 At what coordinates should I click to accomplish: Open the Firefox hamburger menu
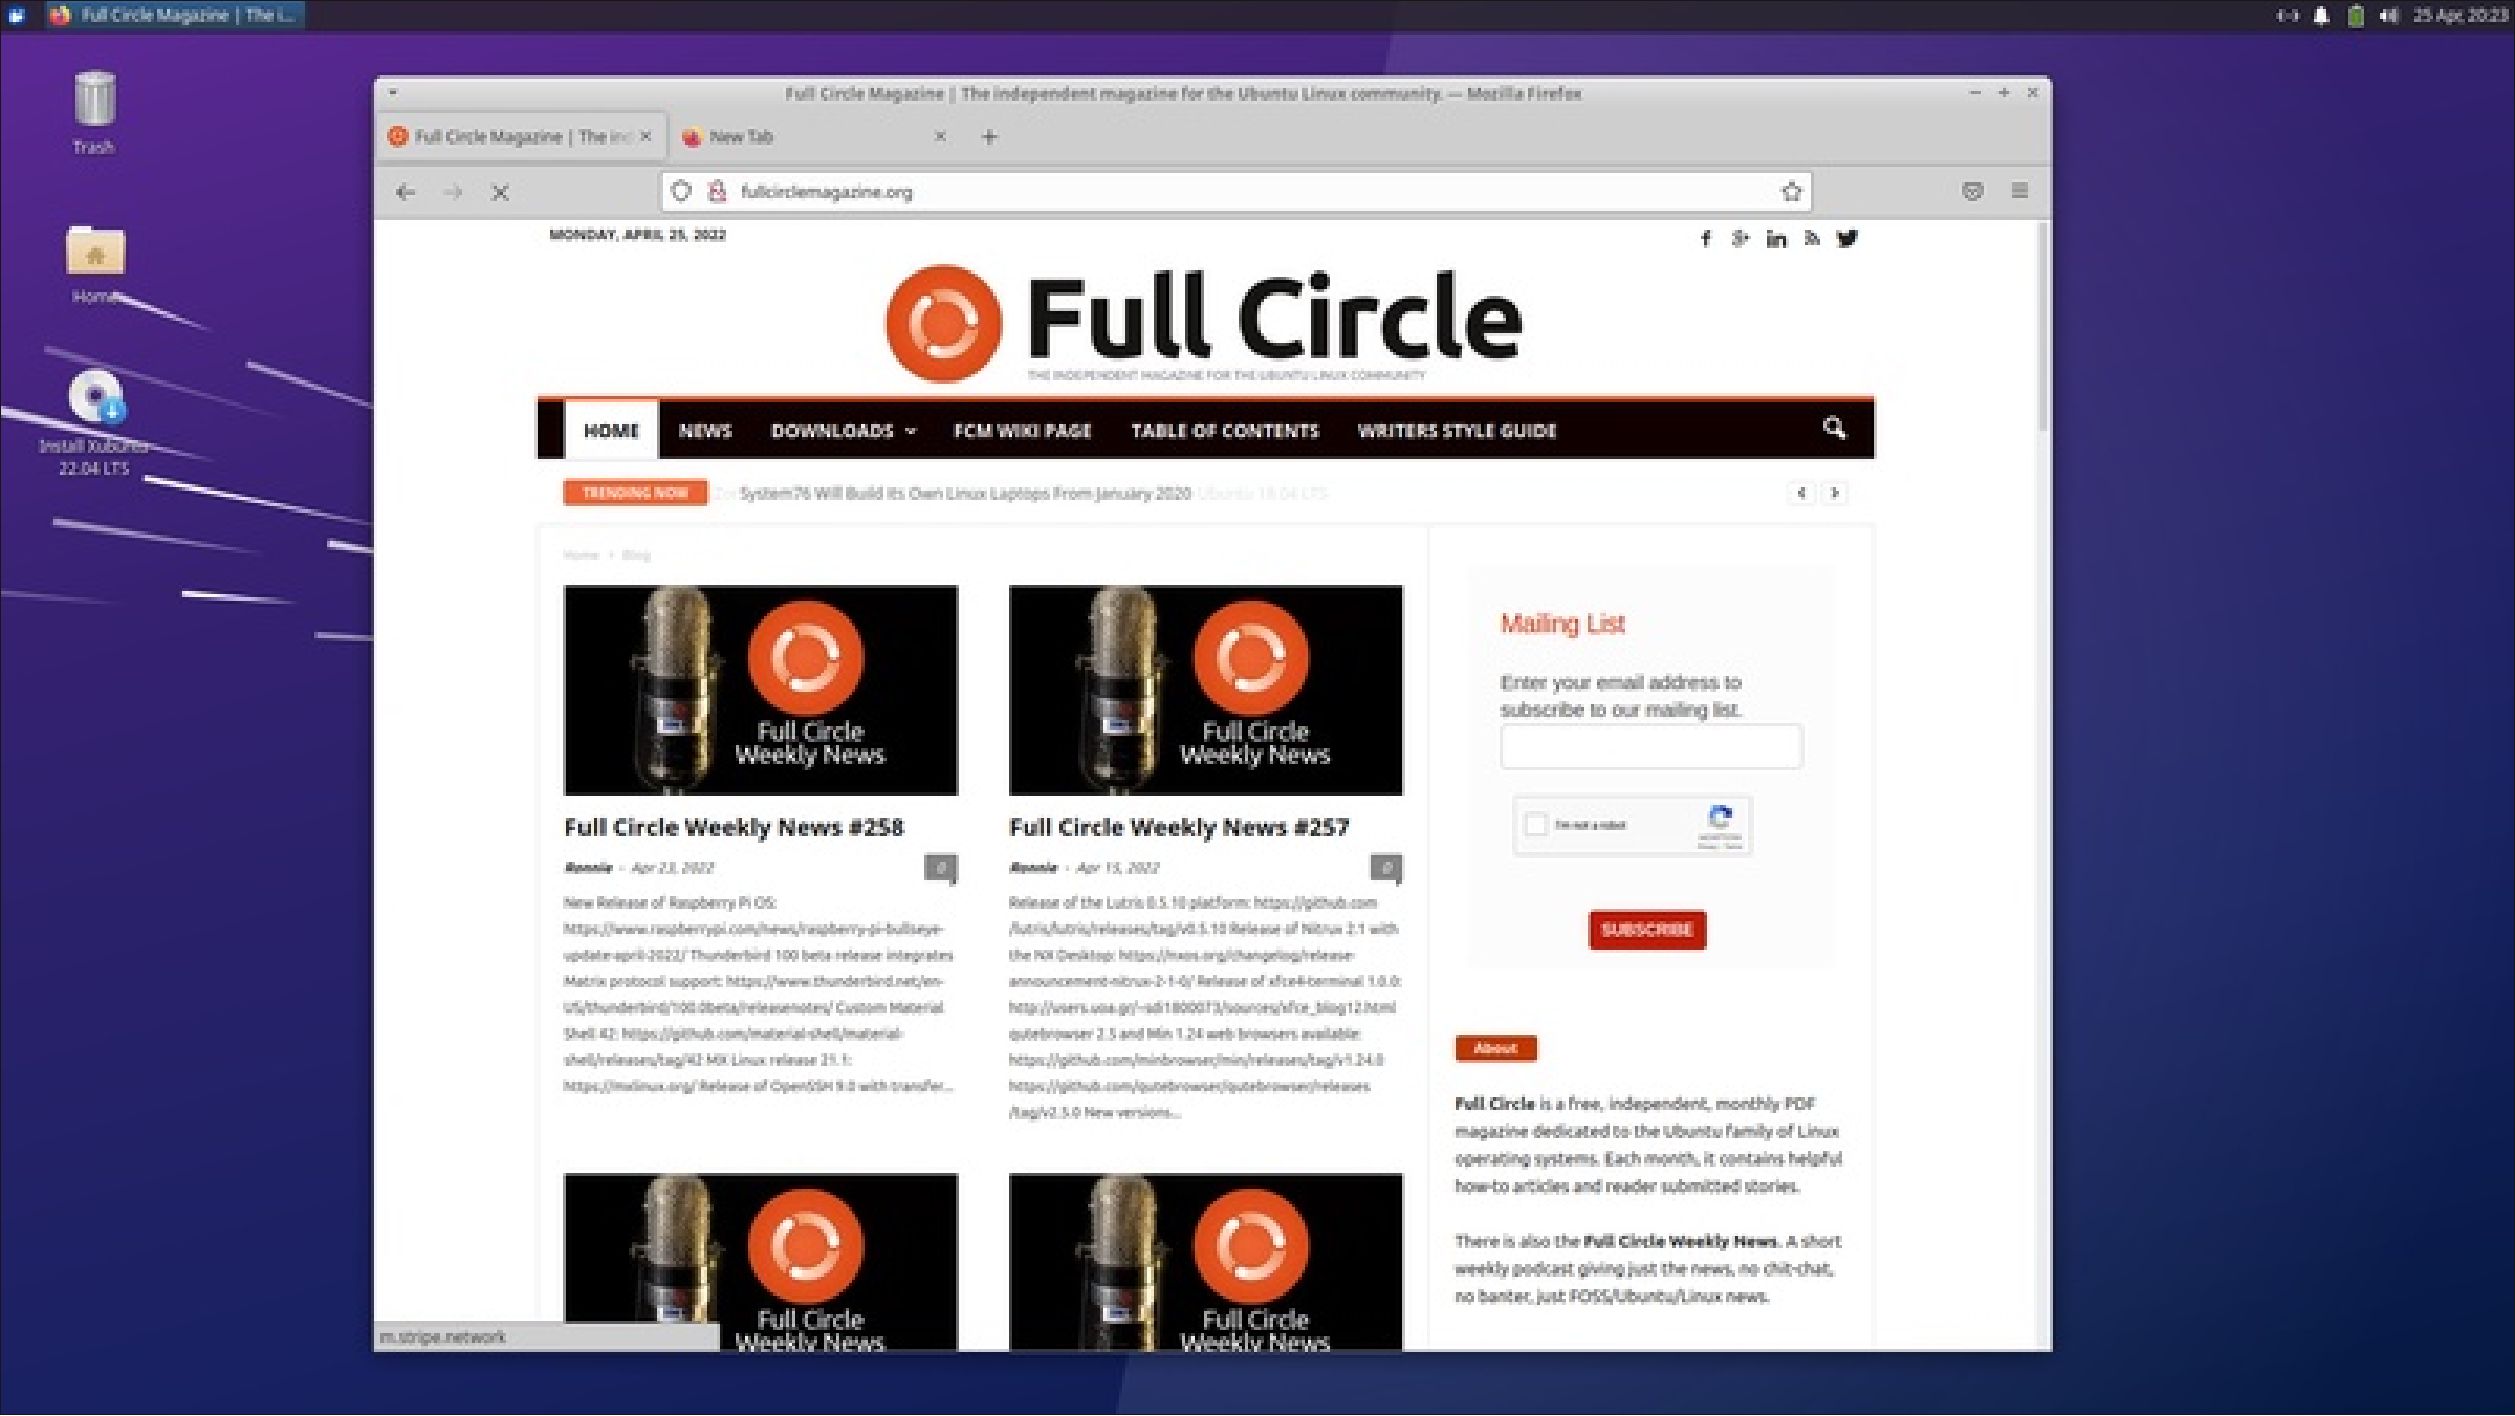(2020, 190)
